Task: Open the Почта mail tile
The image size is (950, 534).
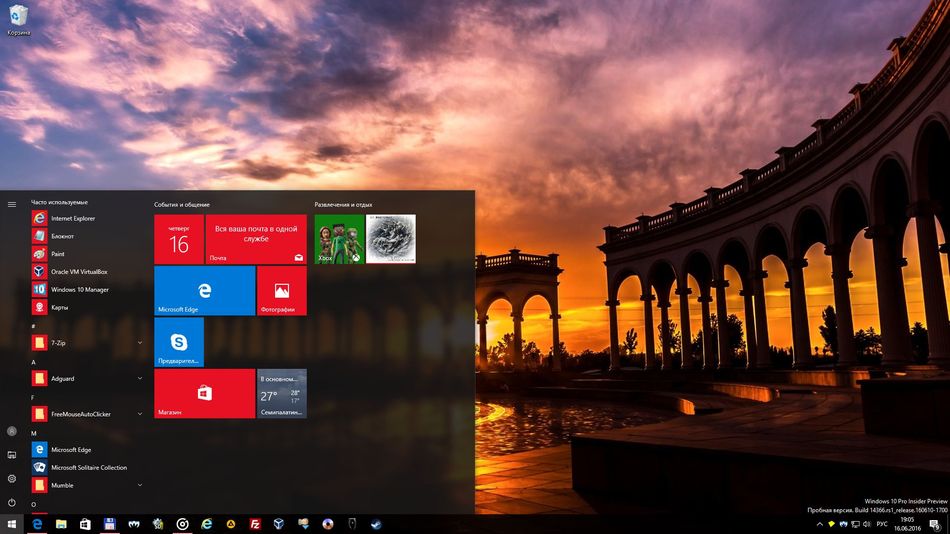Action: [256, 239]
